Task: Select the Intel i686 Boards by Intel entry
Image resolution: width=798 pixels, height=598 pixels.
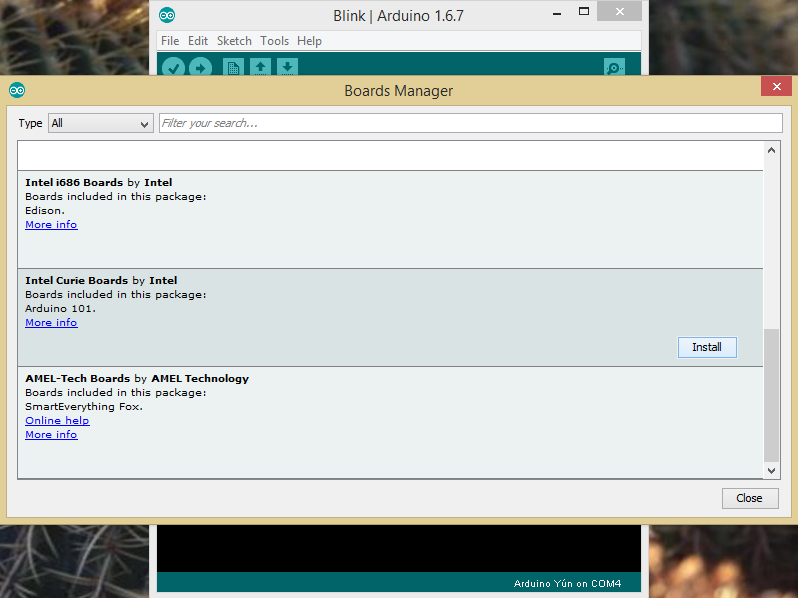Action: coord(390,219)
